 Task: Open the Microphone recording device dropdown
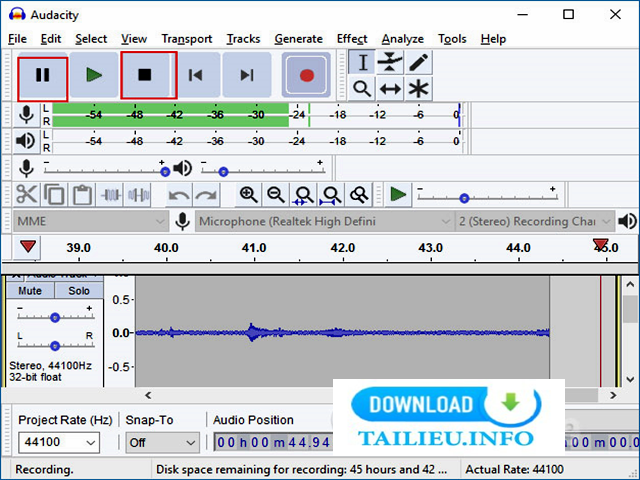click(x=324, y=221)
